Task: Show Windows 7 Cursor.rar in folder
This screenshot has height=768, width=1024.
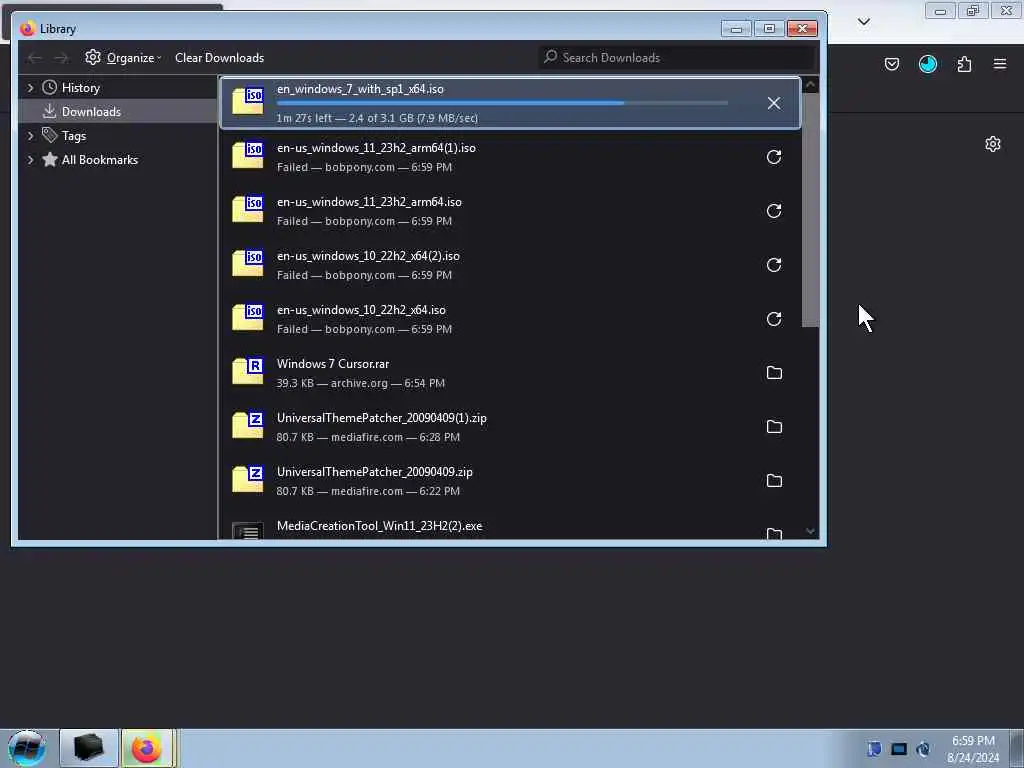Action: 774,373
